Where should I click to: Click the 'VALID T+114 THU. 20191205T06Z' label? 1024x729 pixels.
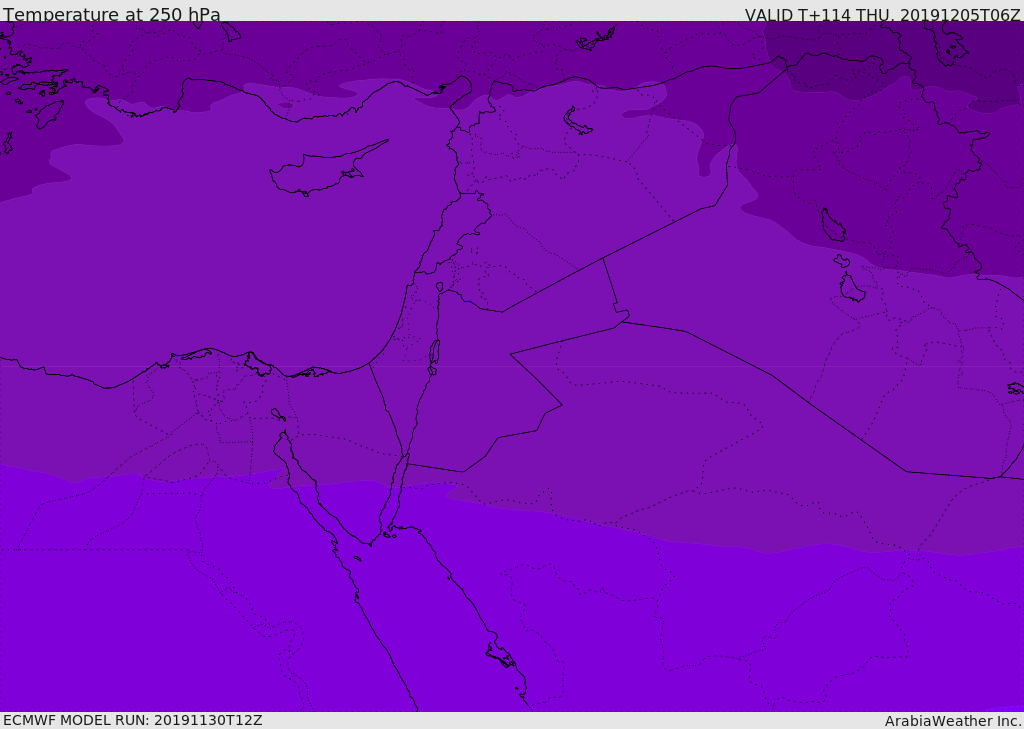click(x=882, y=15)
